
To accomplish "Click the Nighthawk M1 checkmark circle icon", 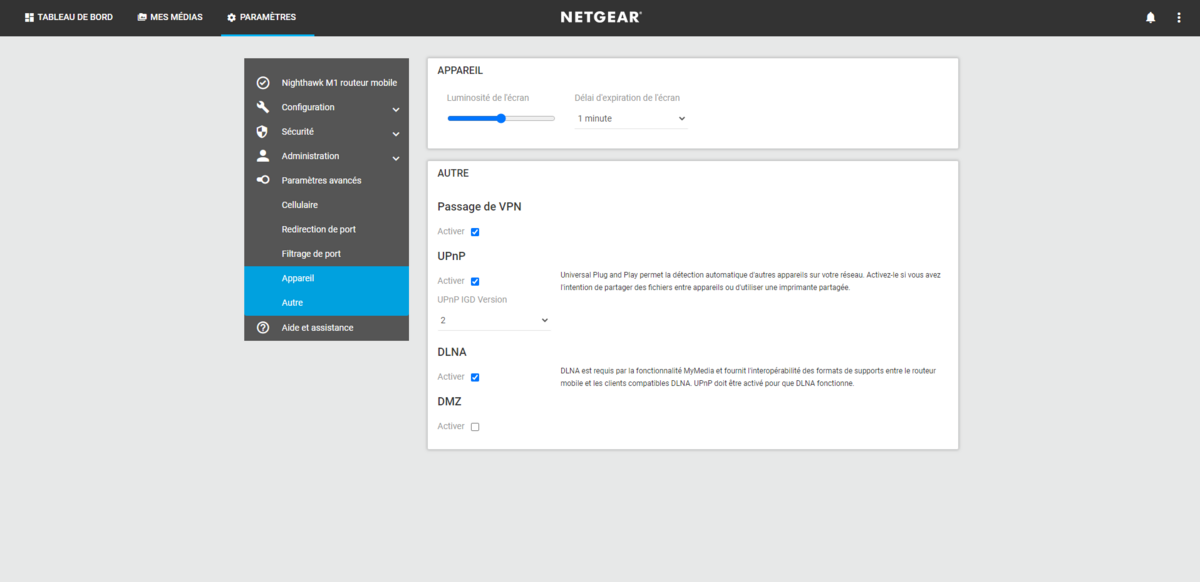I will coord(263,83).
